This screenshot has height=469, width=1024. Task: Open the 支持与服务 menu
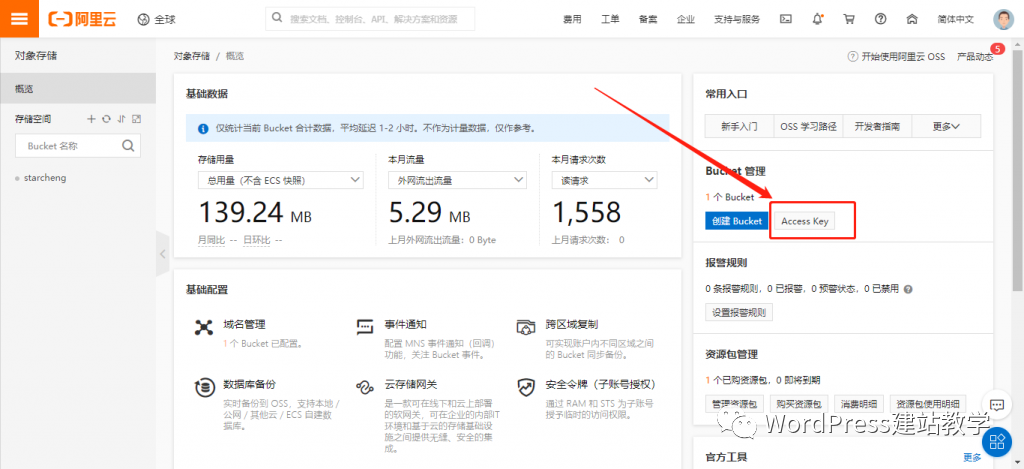tap(737, 20)
